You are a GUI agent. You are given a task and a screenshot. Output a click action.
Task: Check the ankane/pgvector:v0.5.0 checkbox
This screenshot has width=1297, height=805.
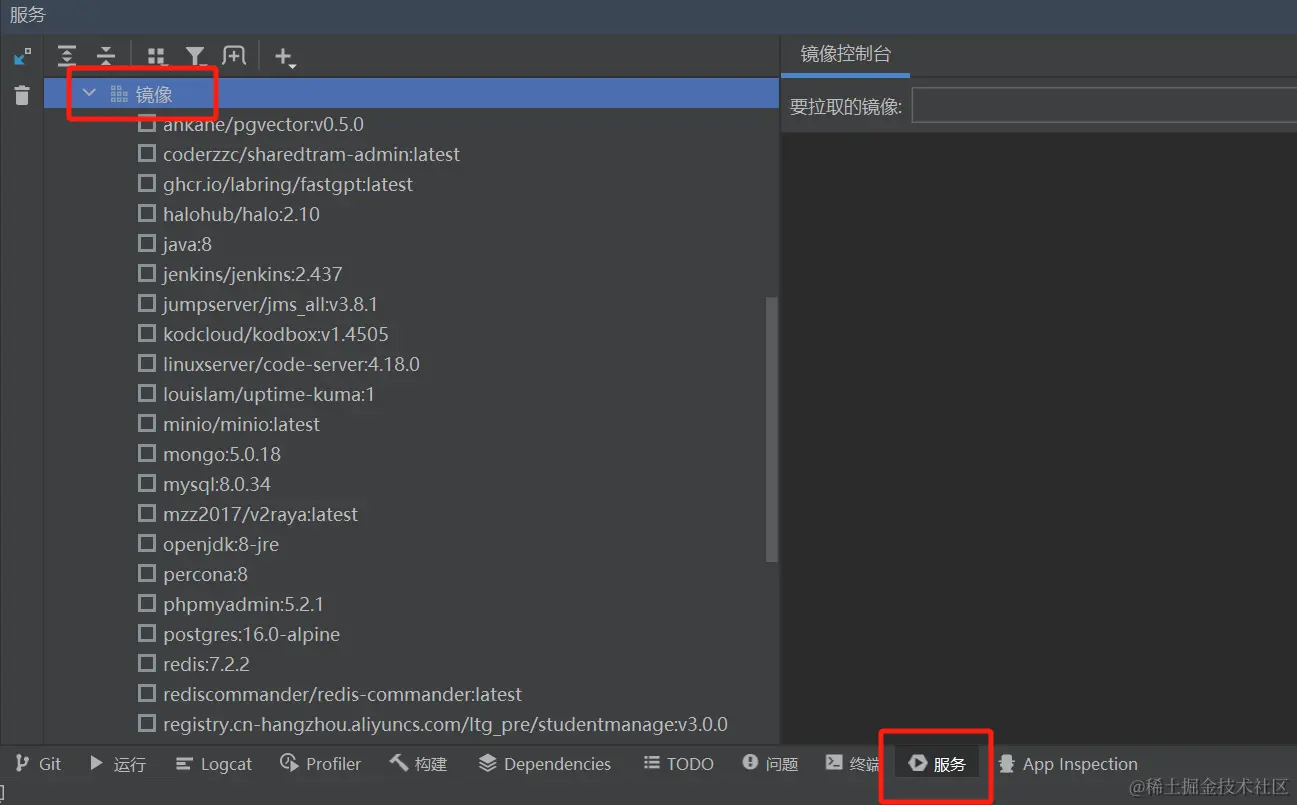[x=147, y=123]
